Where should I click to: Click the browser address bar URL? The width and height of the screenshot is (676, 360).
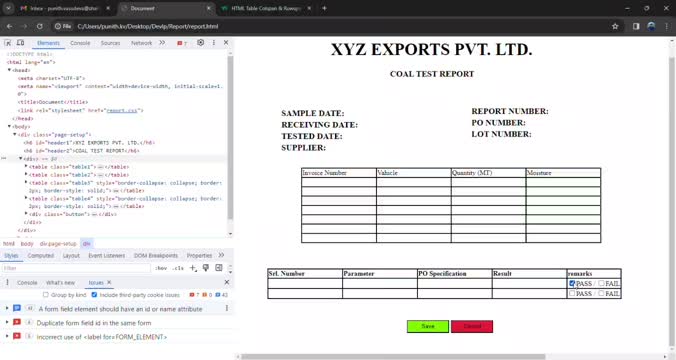click(x=148, y=26)
